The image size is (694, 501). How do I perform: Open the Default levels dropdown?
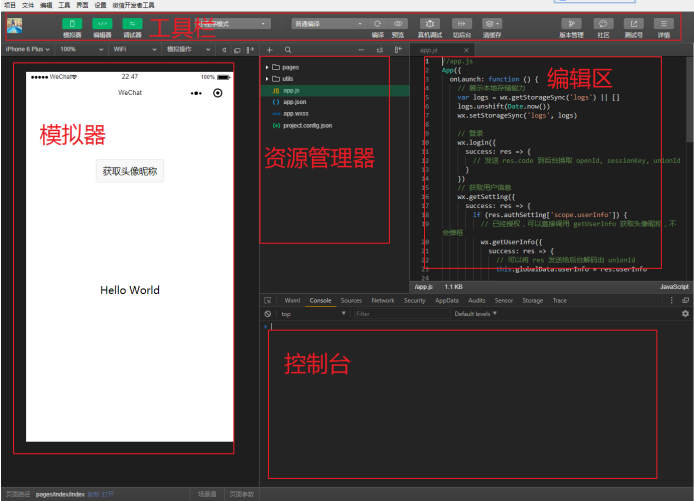[475, 314]
